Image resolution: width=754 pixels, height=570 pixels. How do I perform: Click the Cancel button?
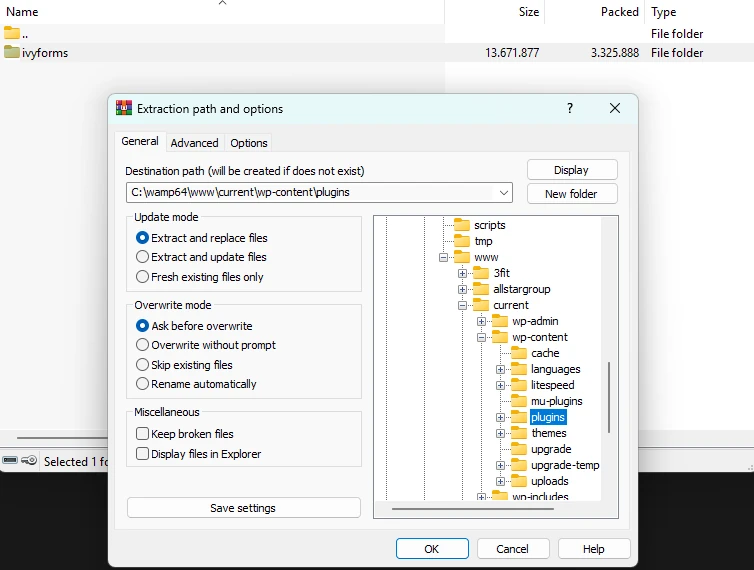(513, 549)
